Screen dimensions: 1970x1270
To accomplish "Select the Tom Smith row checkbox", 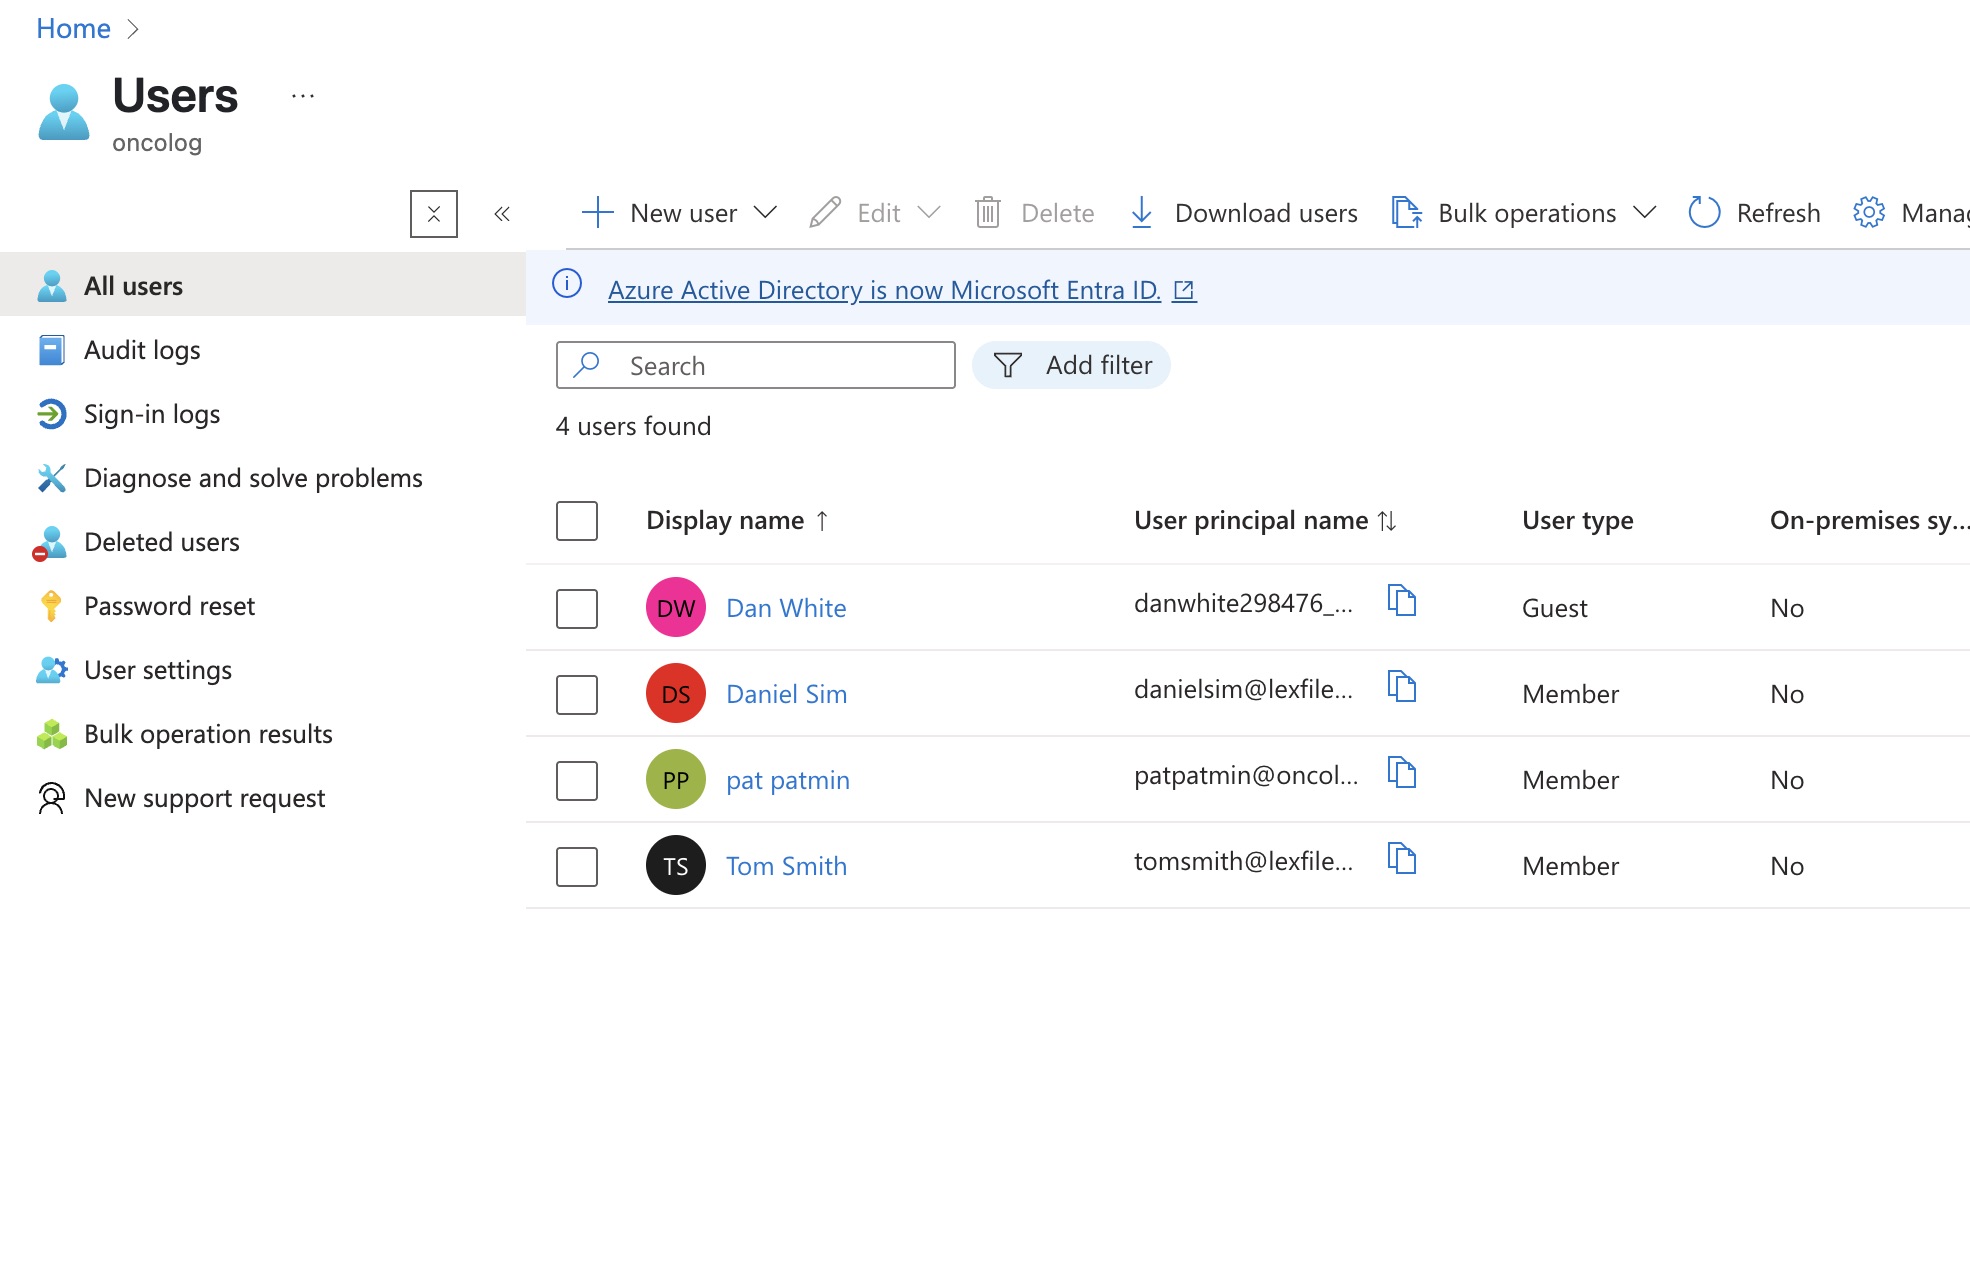I will pyautogui.click(x=577, y=866).
